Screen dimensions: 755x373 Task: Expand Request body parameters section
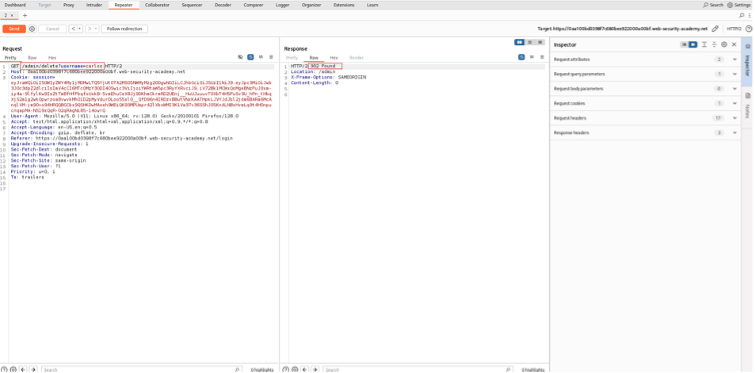[x=645, y=89]
